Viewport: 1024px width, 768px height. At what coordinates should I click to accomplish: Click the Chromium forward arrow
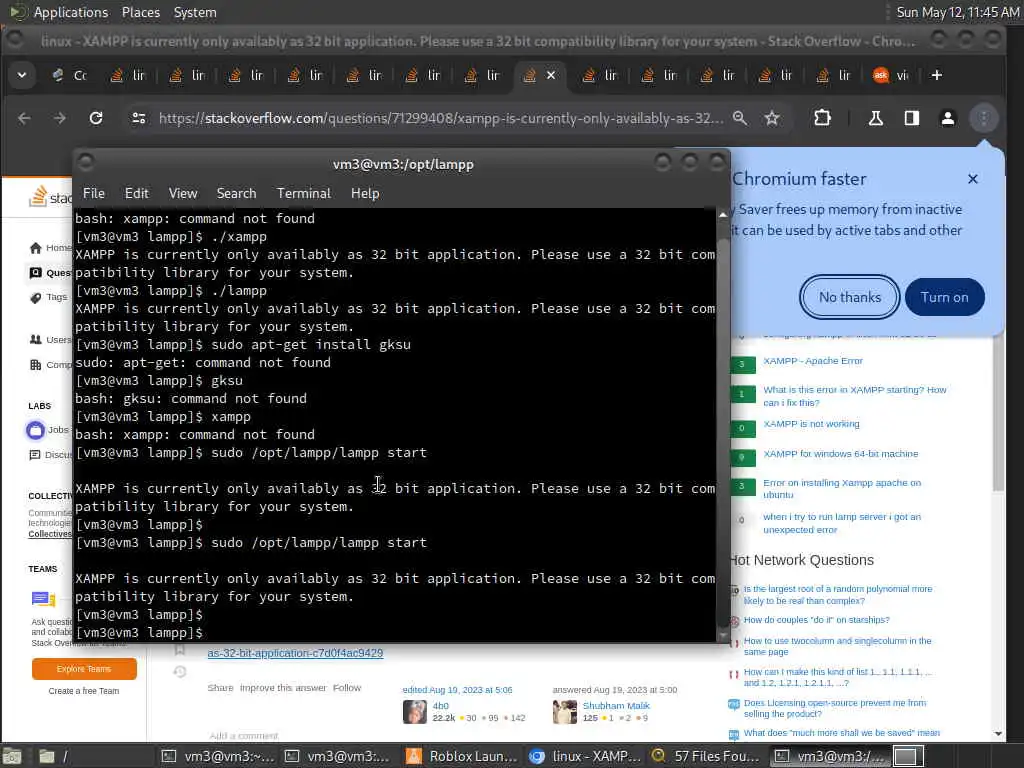pyautogui.click(x=59, y=118)
